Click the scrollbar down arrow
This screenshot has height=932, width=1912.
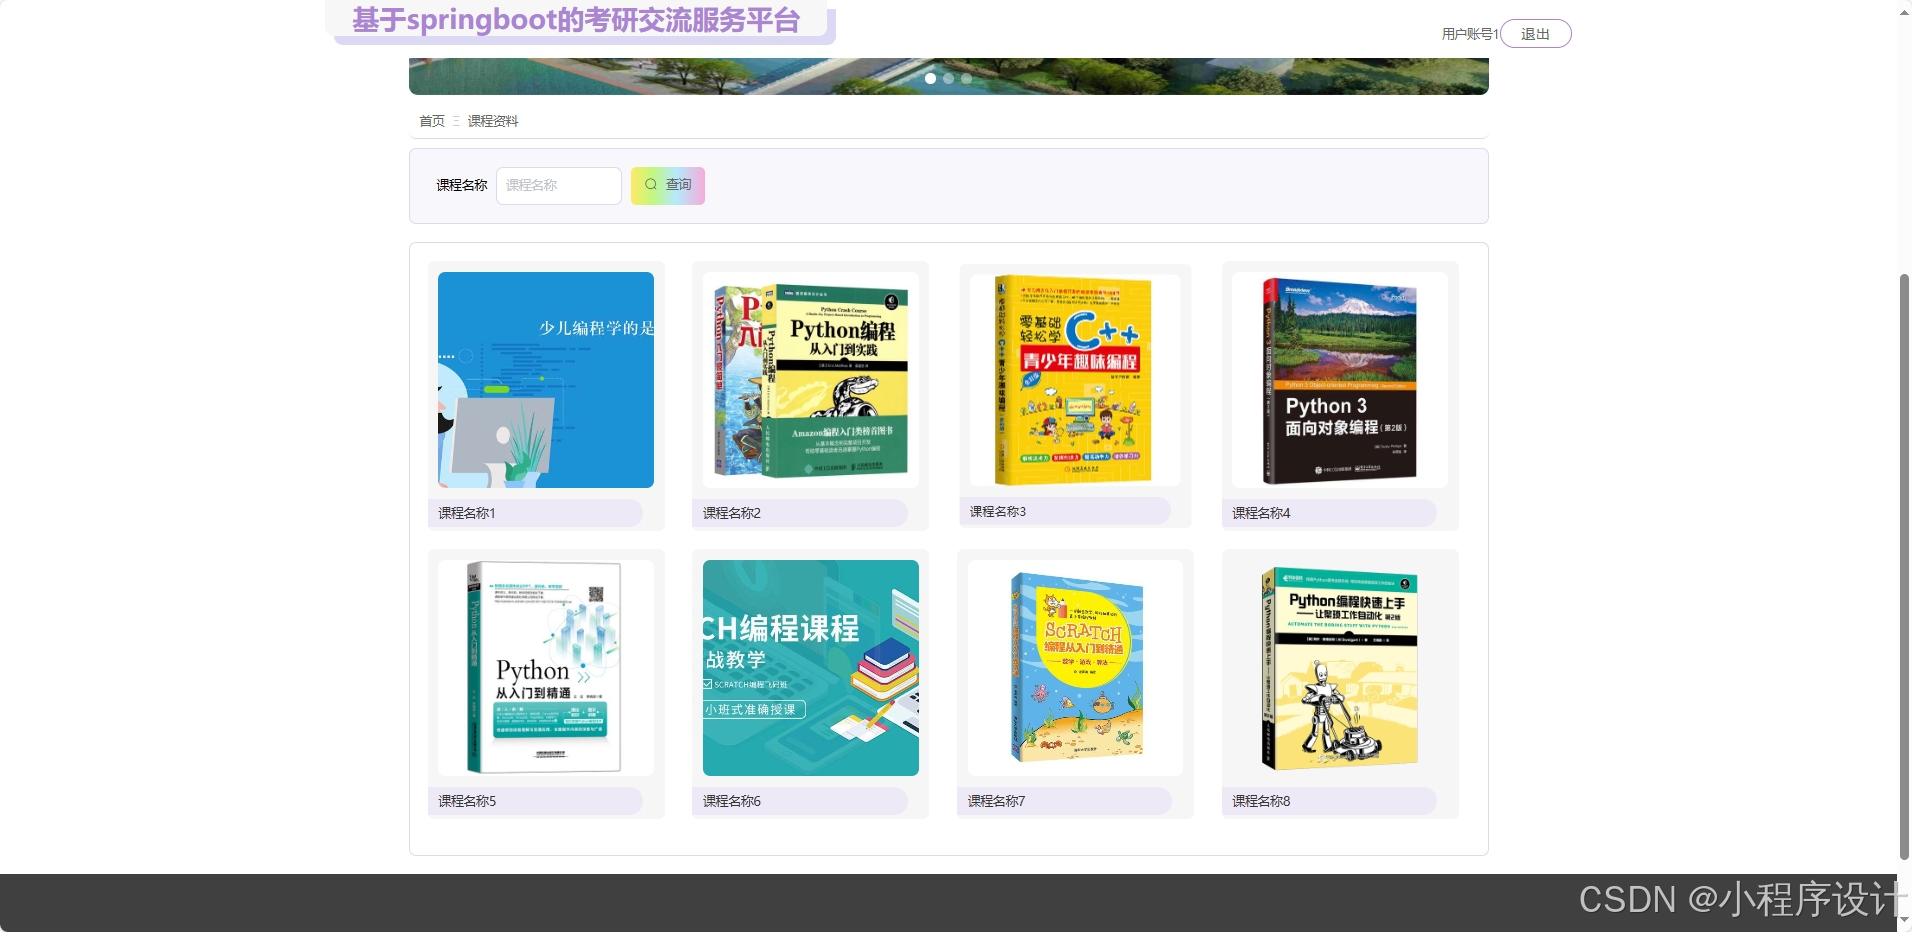click(x=1904, y=920)
